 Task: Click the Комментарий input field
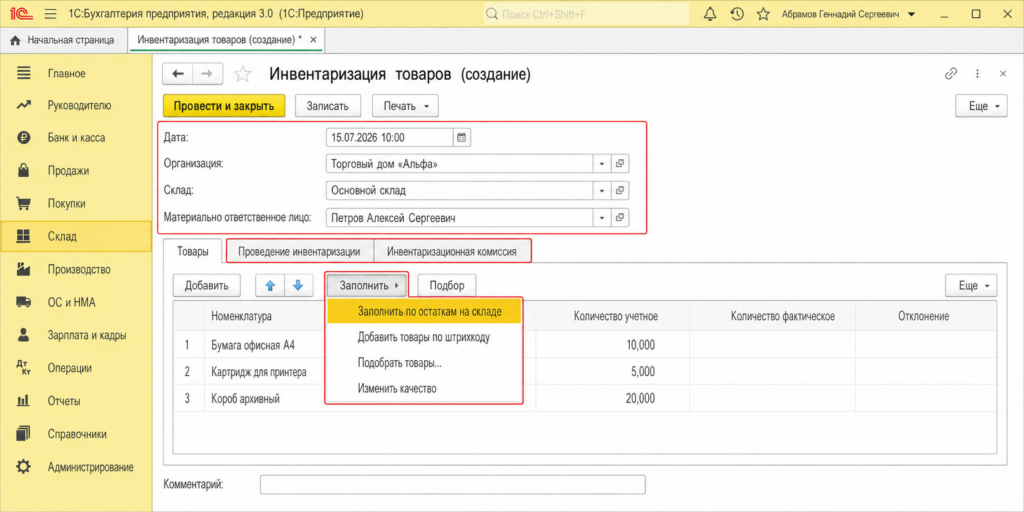tap(453, 485)
